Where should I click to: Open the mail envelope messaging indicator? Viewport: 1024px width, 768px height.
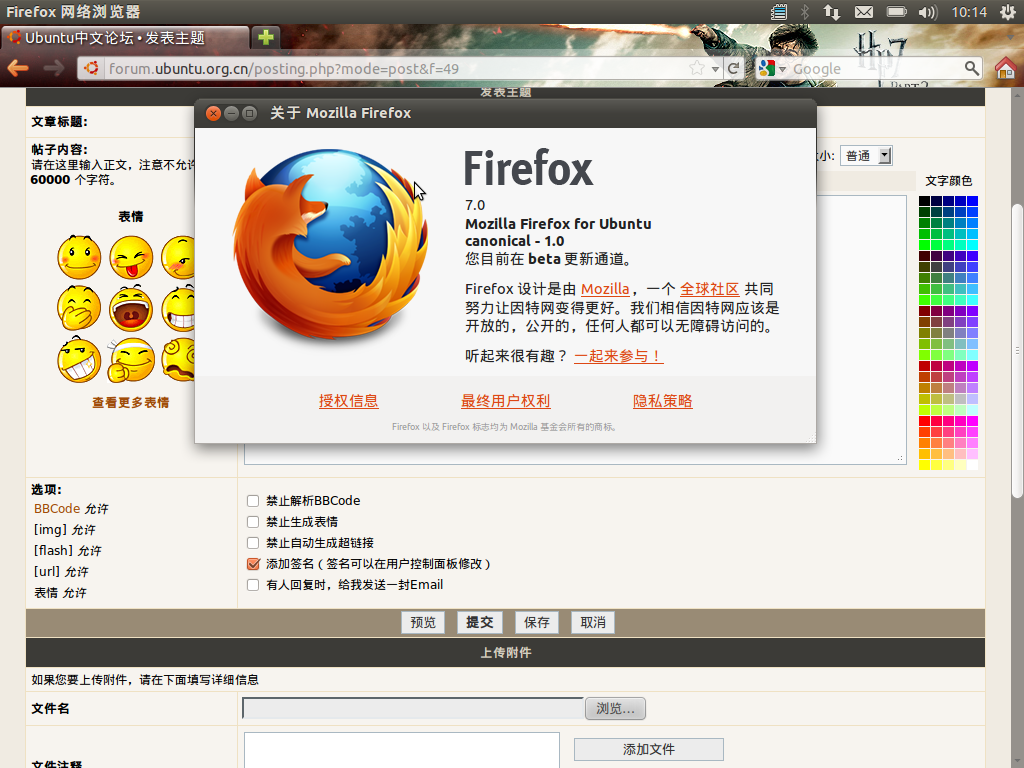tap(864, 12)
